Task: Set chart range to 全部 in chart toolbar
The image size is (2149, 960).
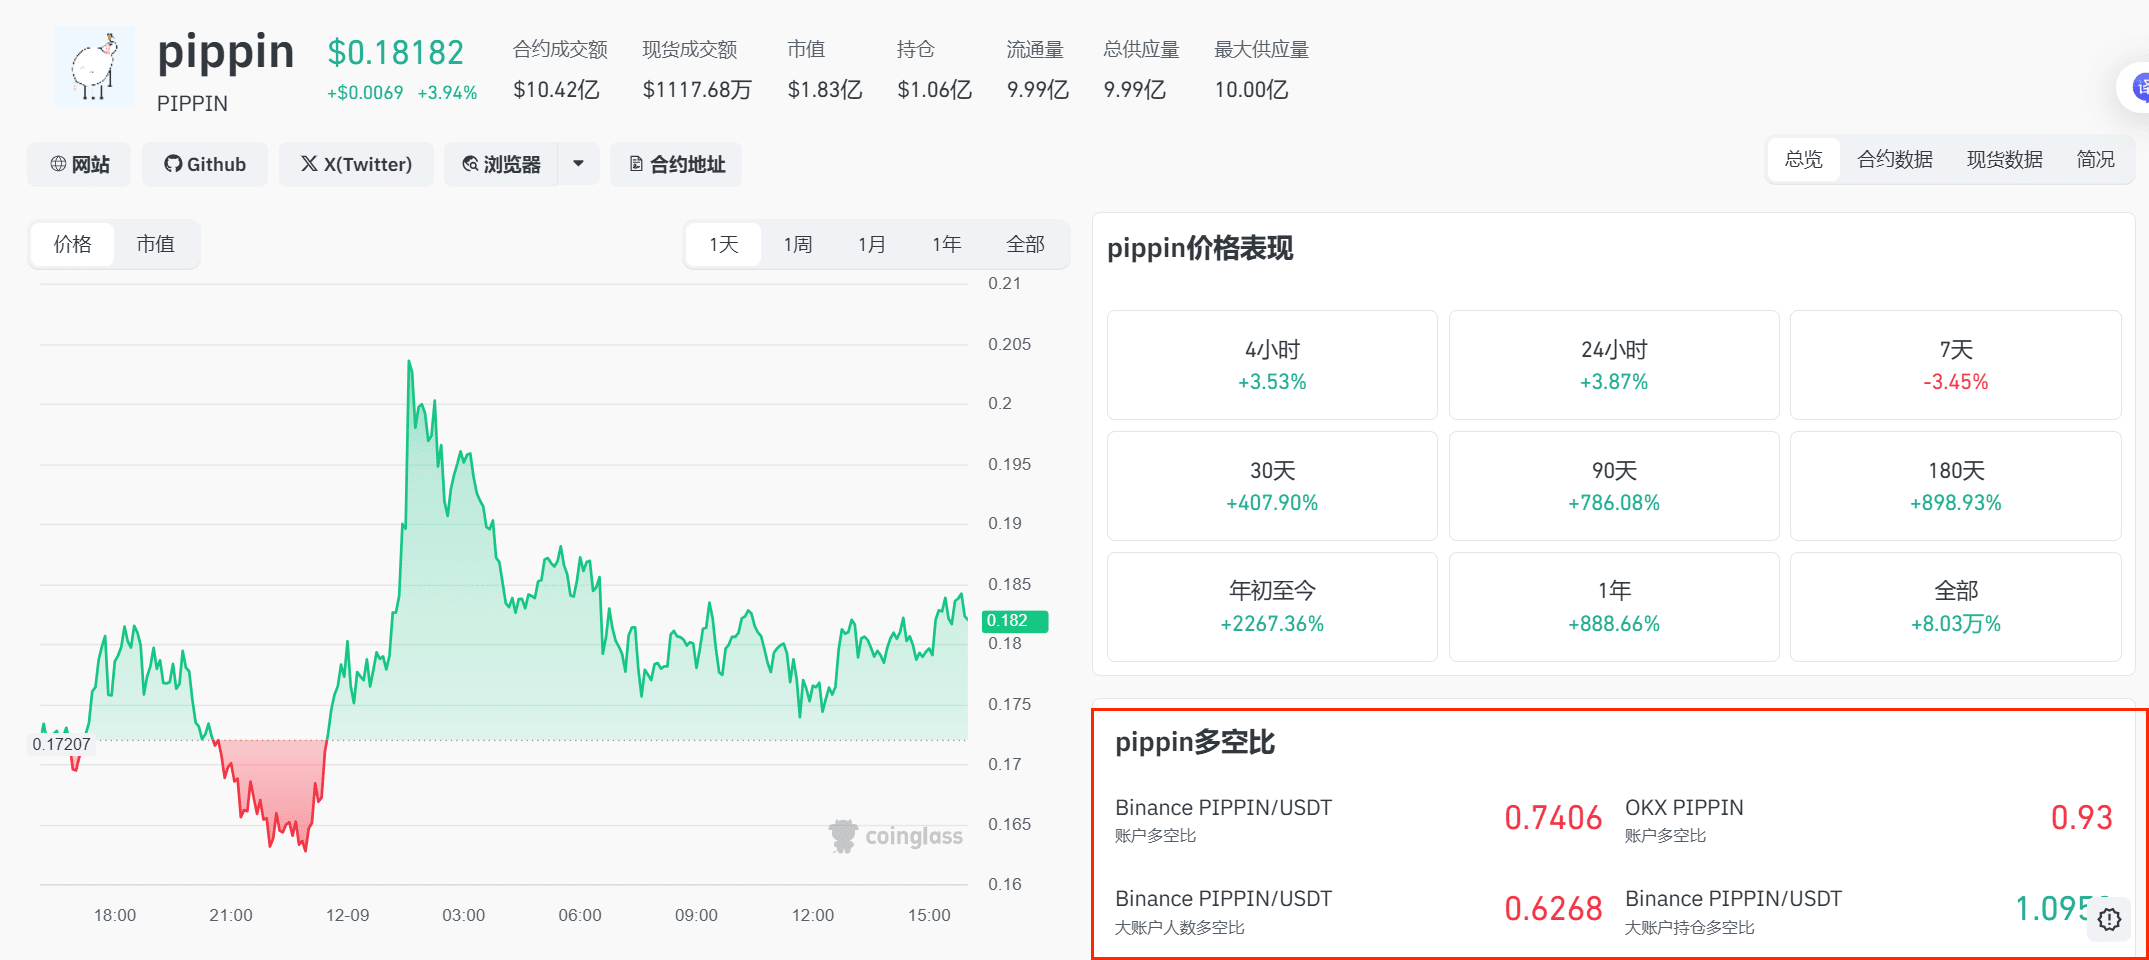Action: pyautogui.click(x=1026, y=244)
